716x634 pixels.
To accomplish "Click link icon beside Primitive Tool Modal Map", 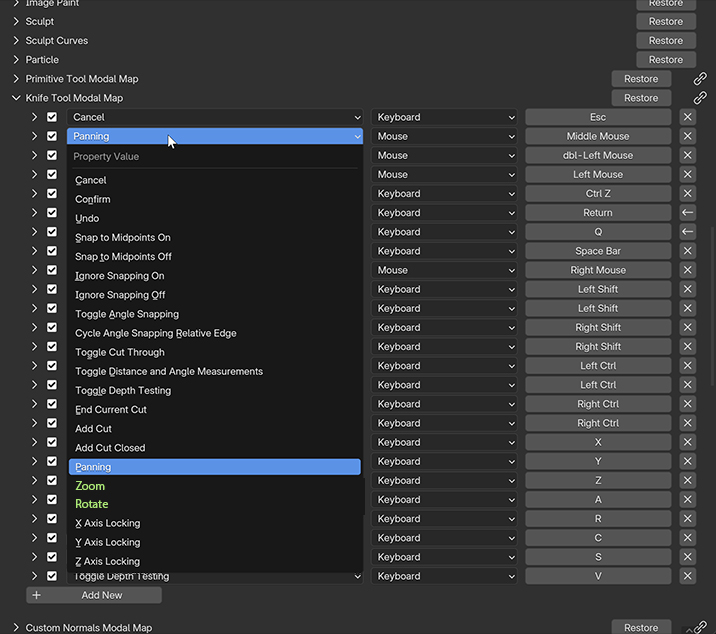I will point(700,79).
